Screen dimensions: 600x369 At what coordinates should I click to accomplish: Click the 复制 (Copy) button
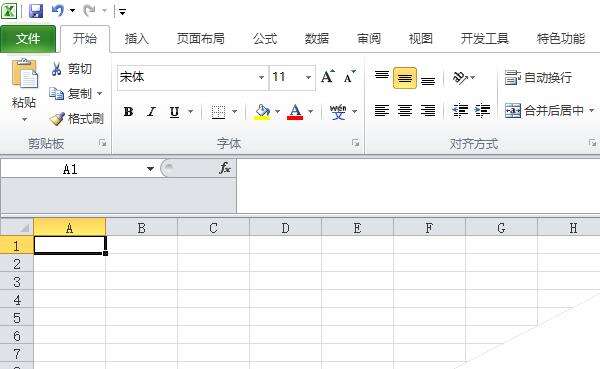coord(71,94)
